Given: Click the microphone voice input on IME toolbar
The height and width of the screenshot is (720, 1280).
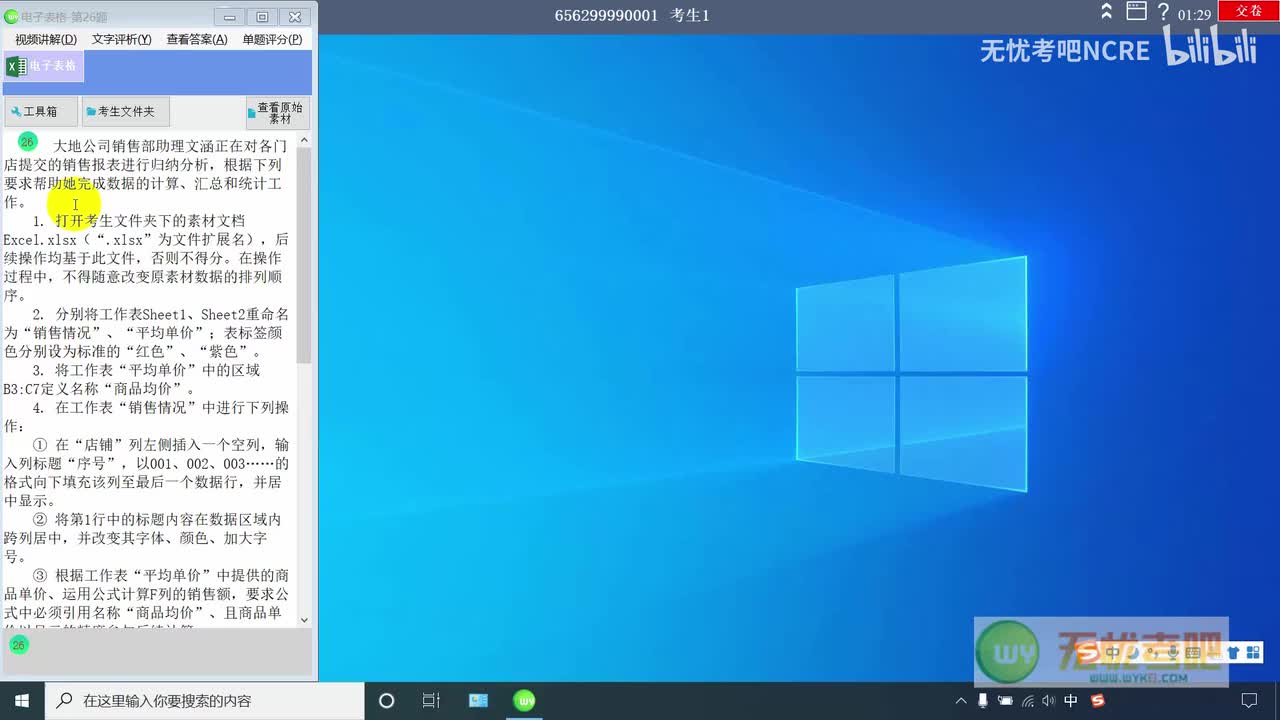Looking at the screenshot, I should pyautogui.click(x=1173, y=653).
